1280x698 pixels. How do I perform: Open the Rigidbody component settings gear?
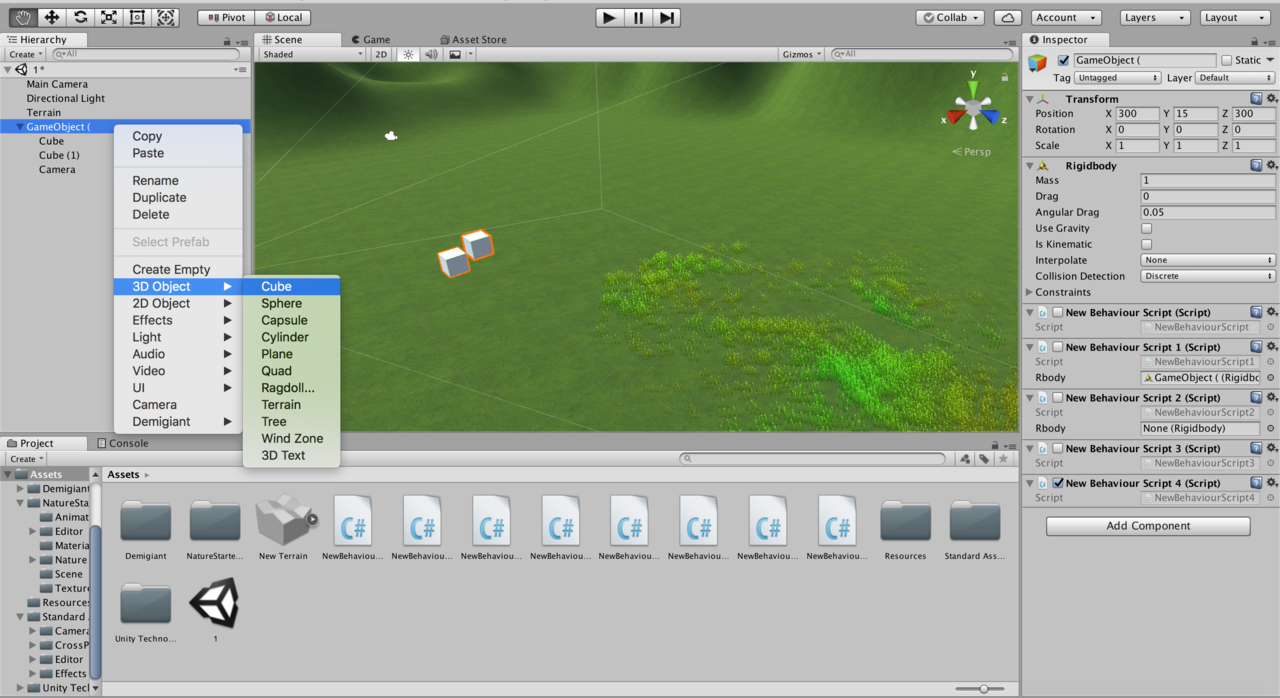[1272, 166]
